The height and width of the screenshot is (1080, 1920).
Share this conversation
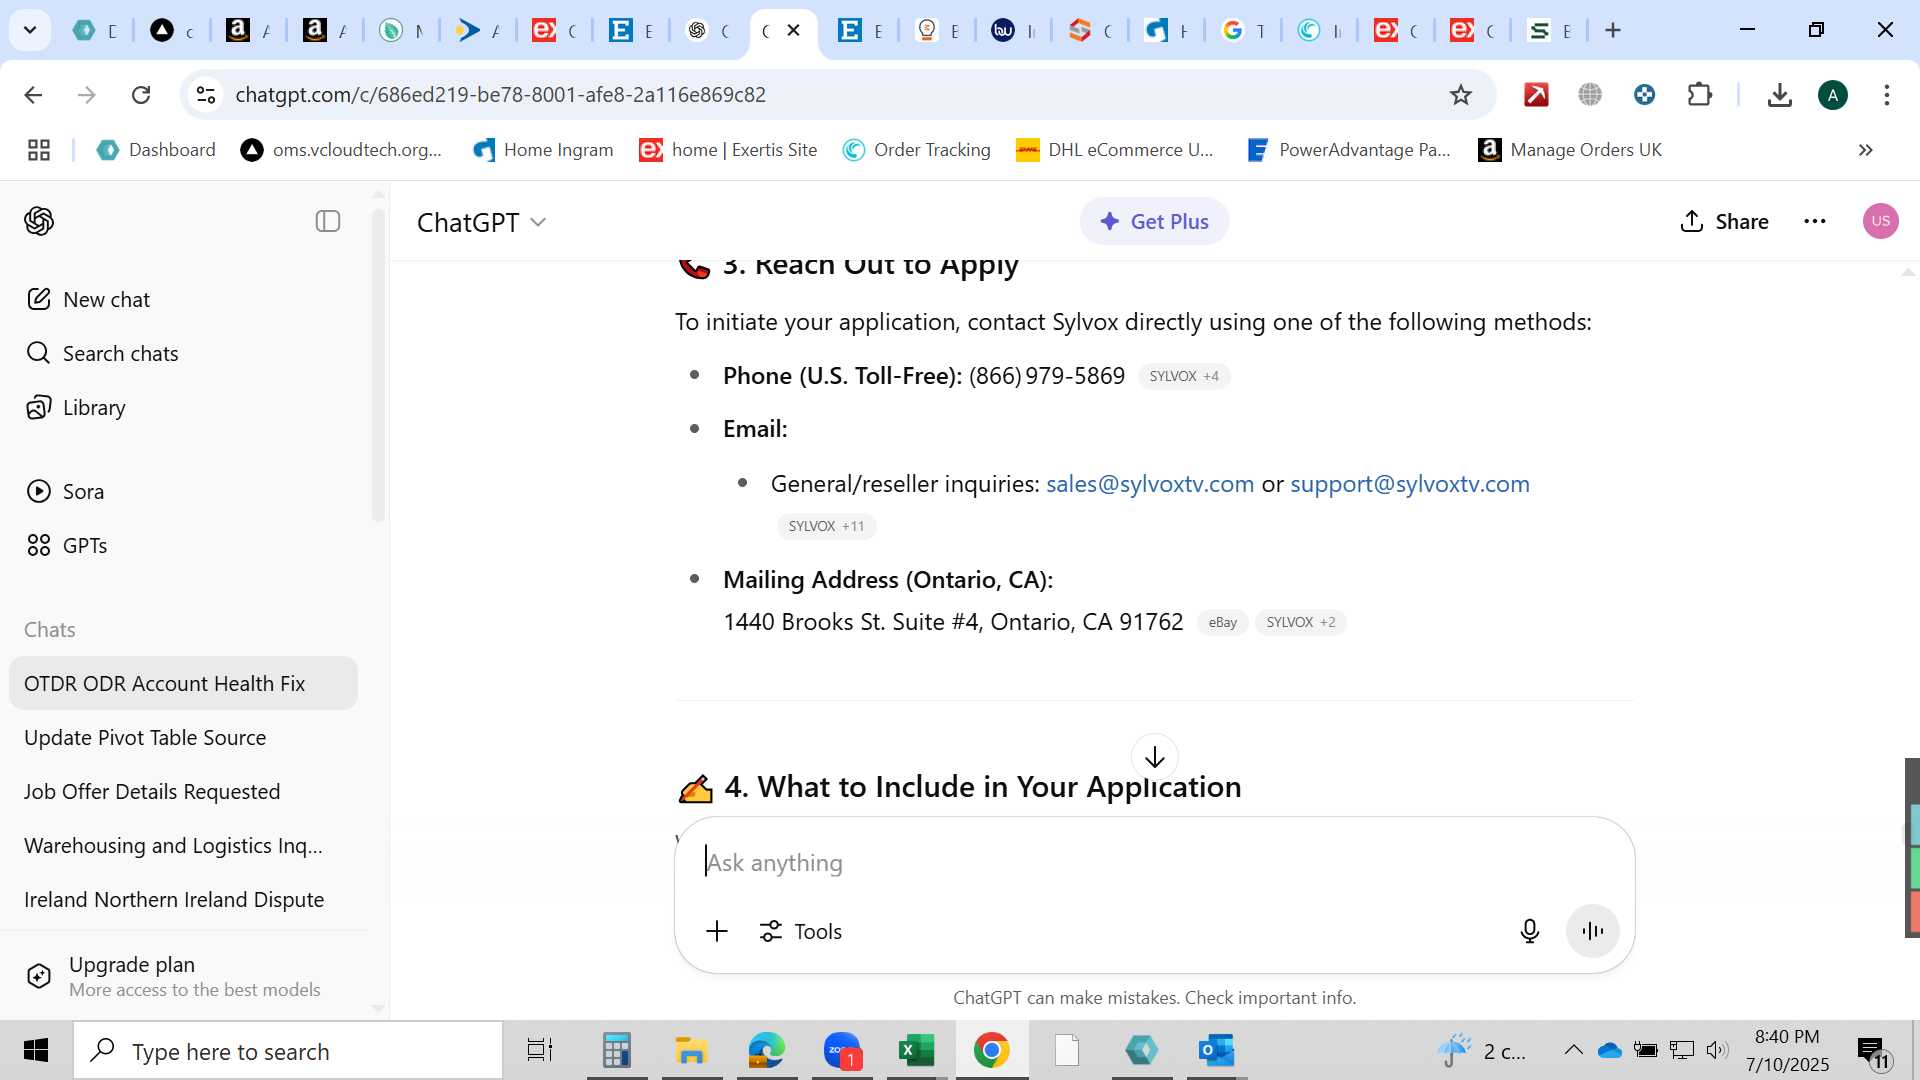point(1725,221)
